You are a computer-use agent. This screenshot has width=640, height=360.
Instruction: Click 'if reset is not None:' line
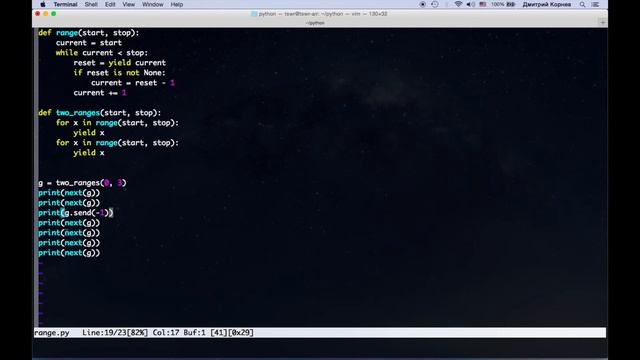pyautogui.click(x=120, y=73)
